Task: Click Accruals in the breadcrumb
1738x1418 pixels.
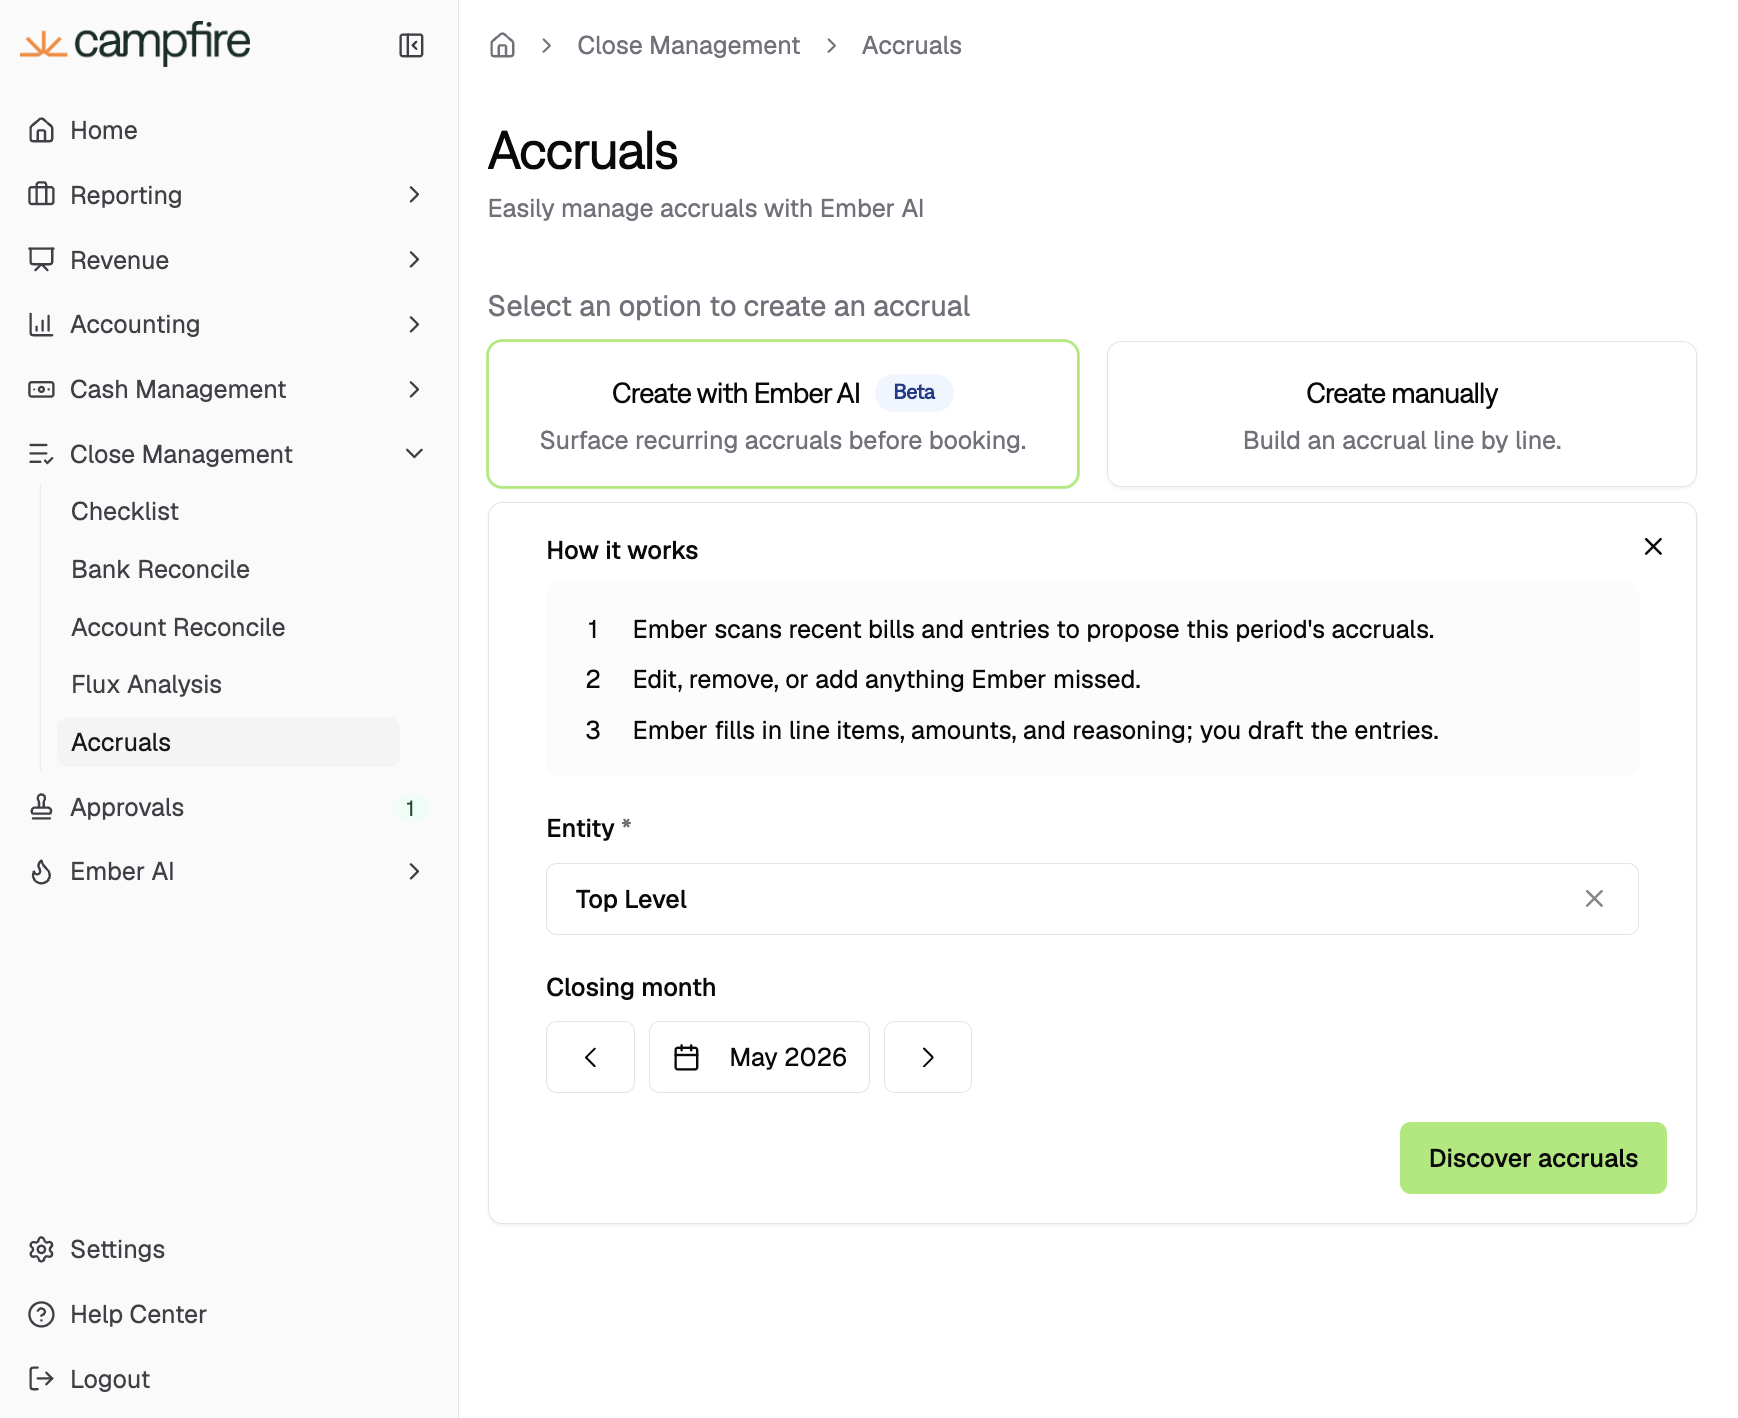Action: [912, 45]
